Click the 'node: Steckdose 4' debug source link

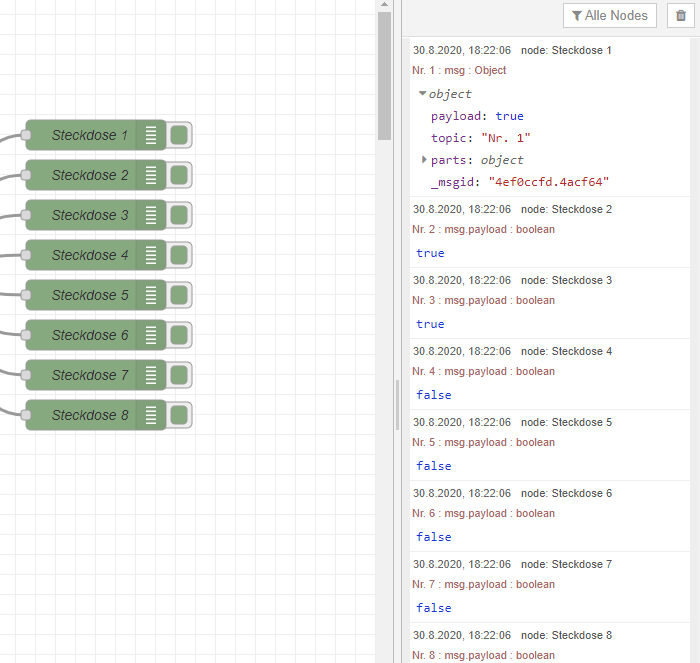[x=566, y=351]
